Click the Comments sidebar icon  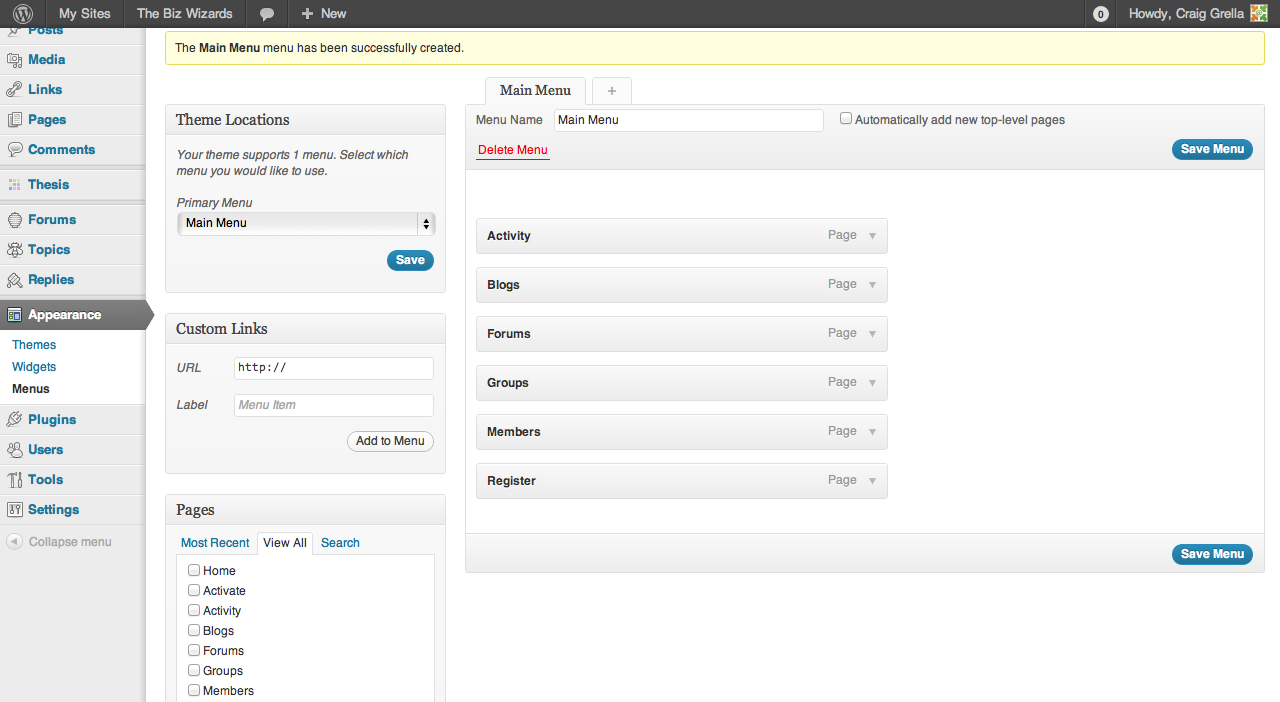click(15, 150)
